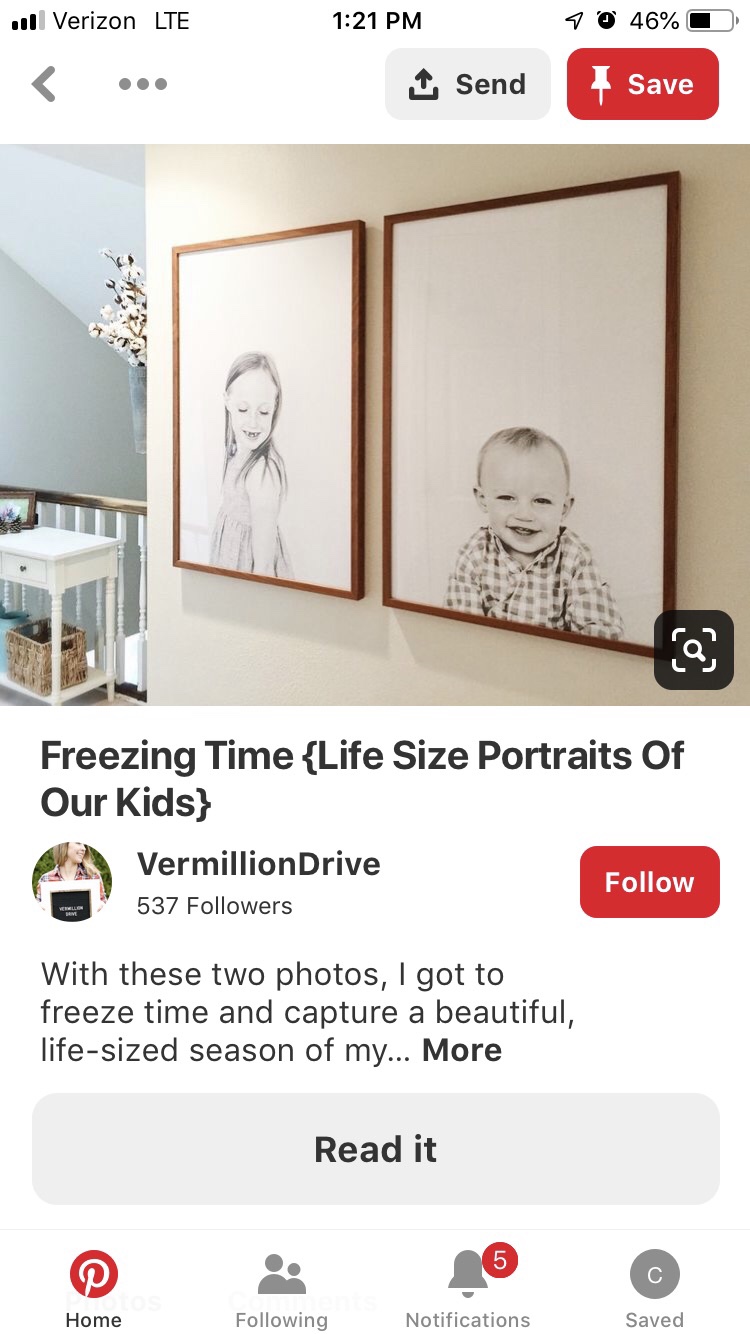The width and height of the screenshot is (750, 1334).
Task: Tap the battery indicator in status bar
Action: coord(712,20)
